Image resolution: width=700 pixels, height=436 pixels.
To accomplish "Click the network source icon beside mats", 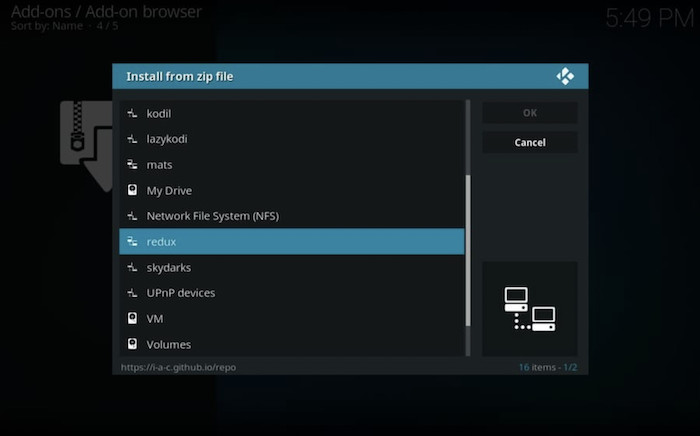I will [x=132, y=165].
